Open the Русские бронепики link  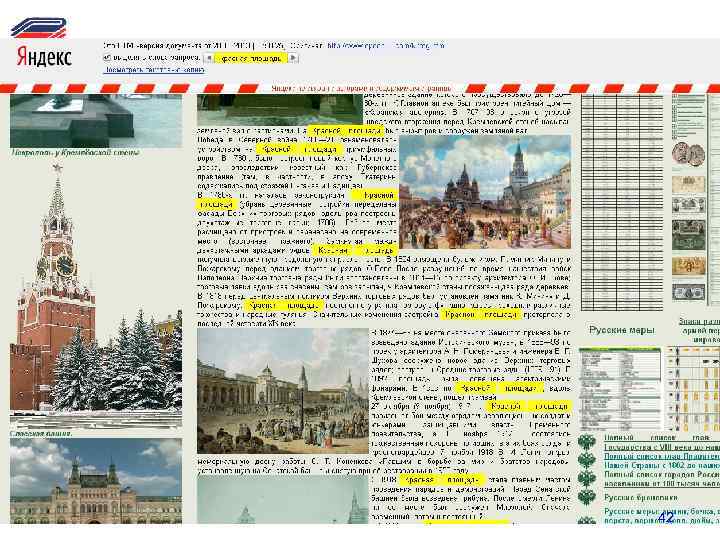(x=641, y=497)
